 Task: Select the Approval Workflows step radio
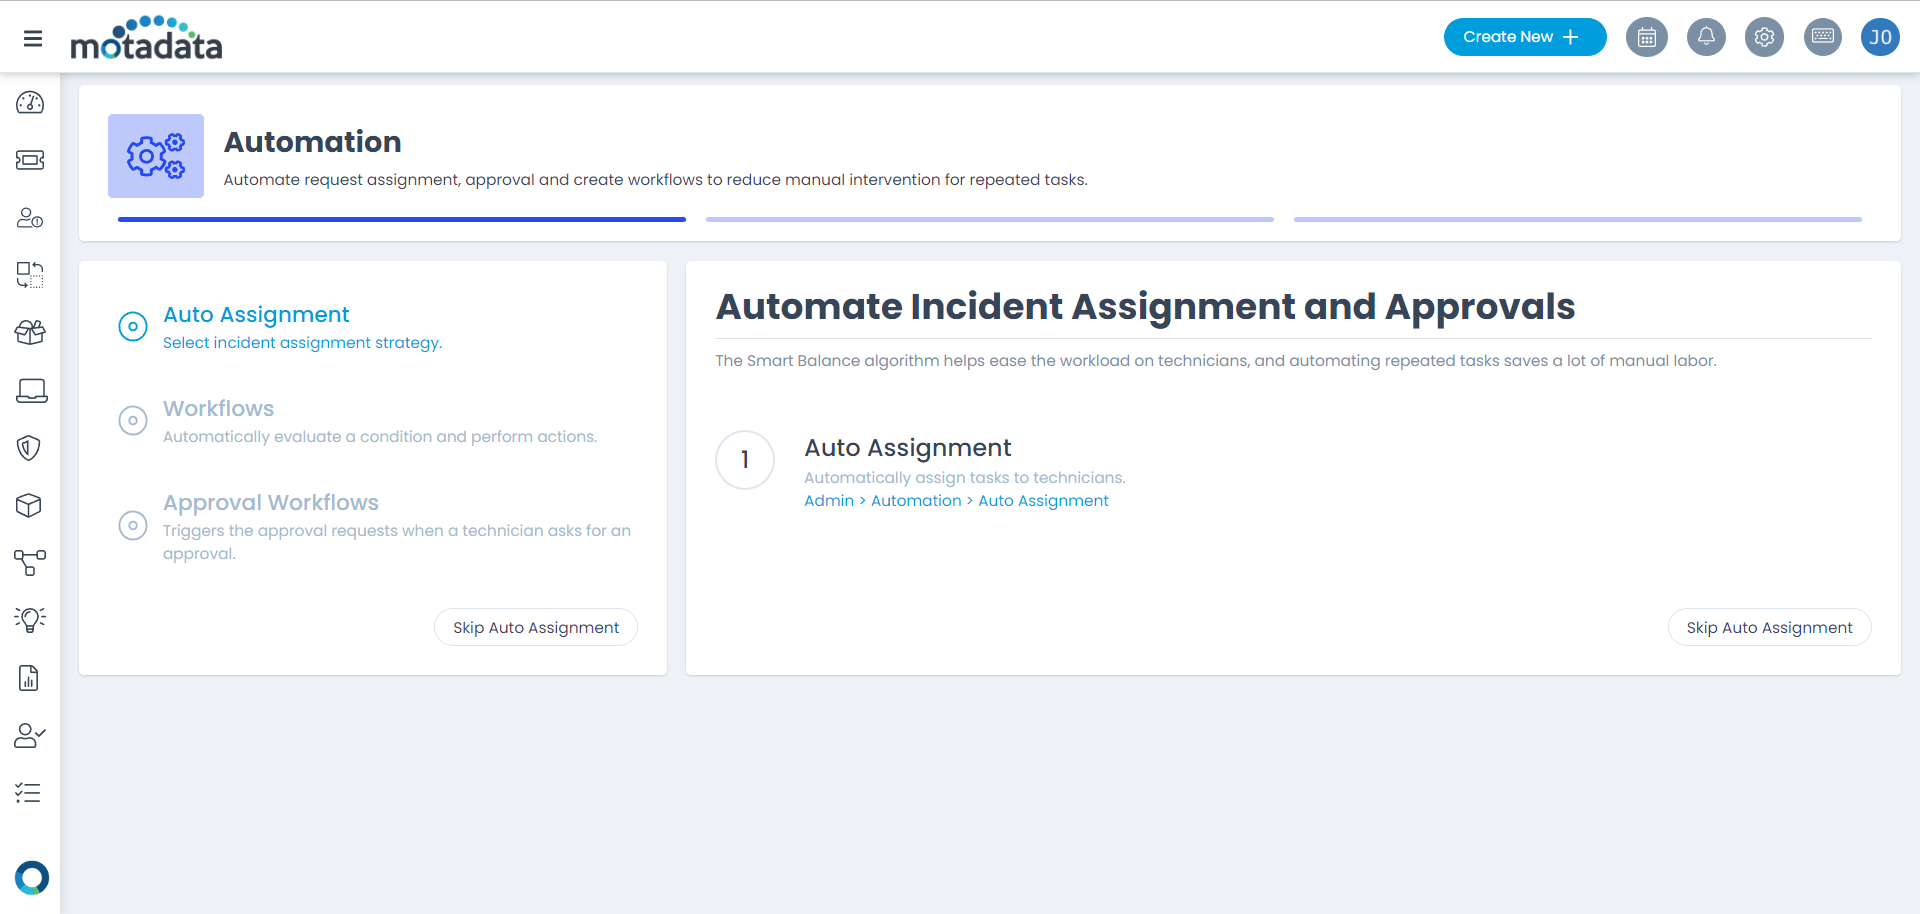(133, 525)
